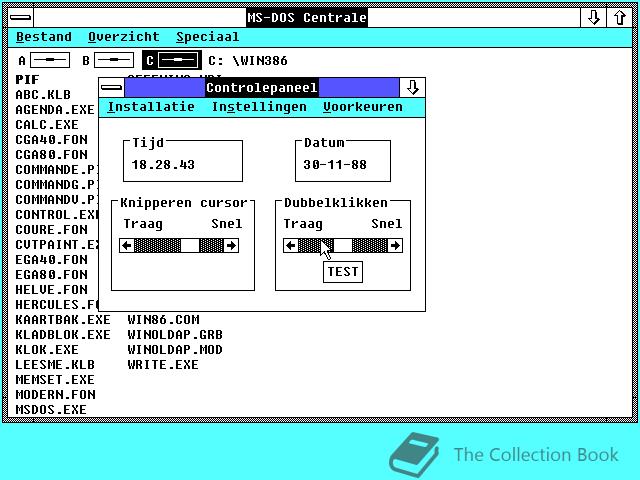Screen dimensions: 640x480
Task: Select file MODERN.FON
Action: [x=55, y=395]
